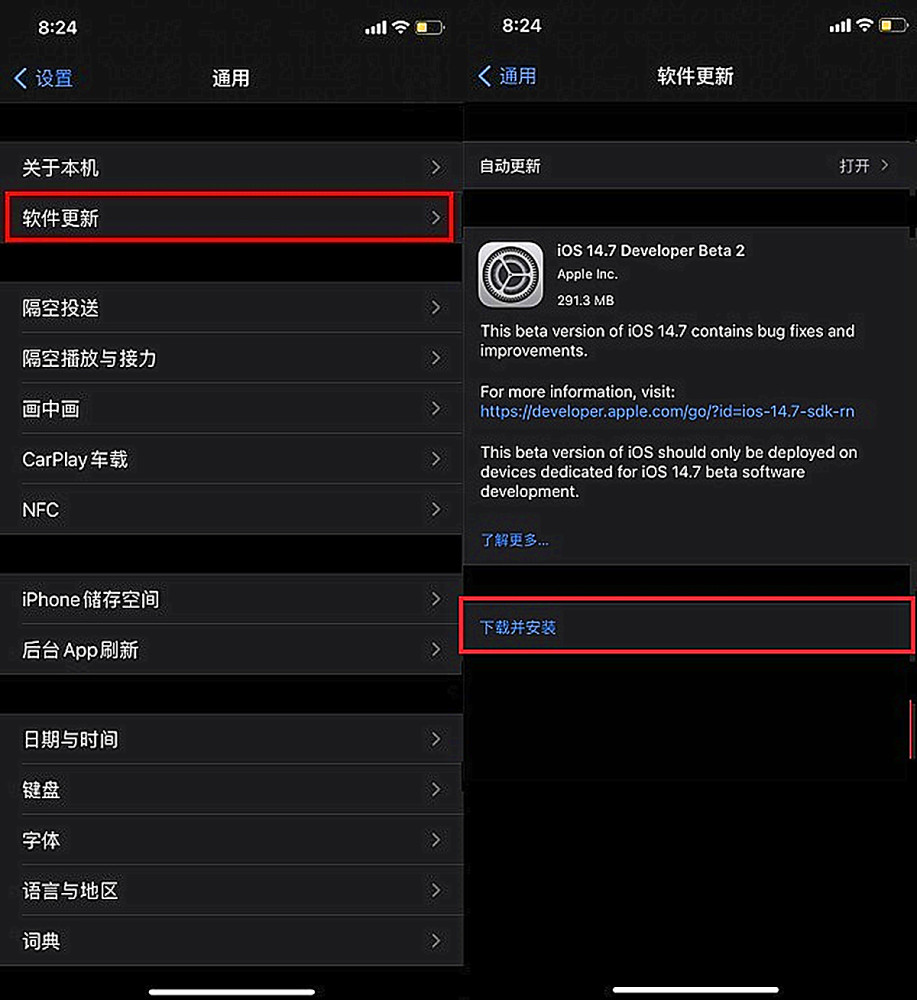Open the 语言与地区 settings row

click(x=231, y=890)
